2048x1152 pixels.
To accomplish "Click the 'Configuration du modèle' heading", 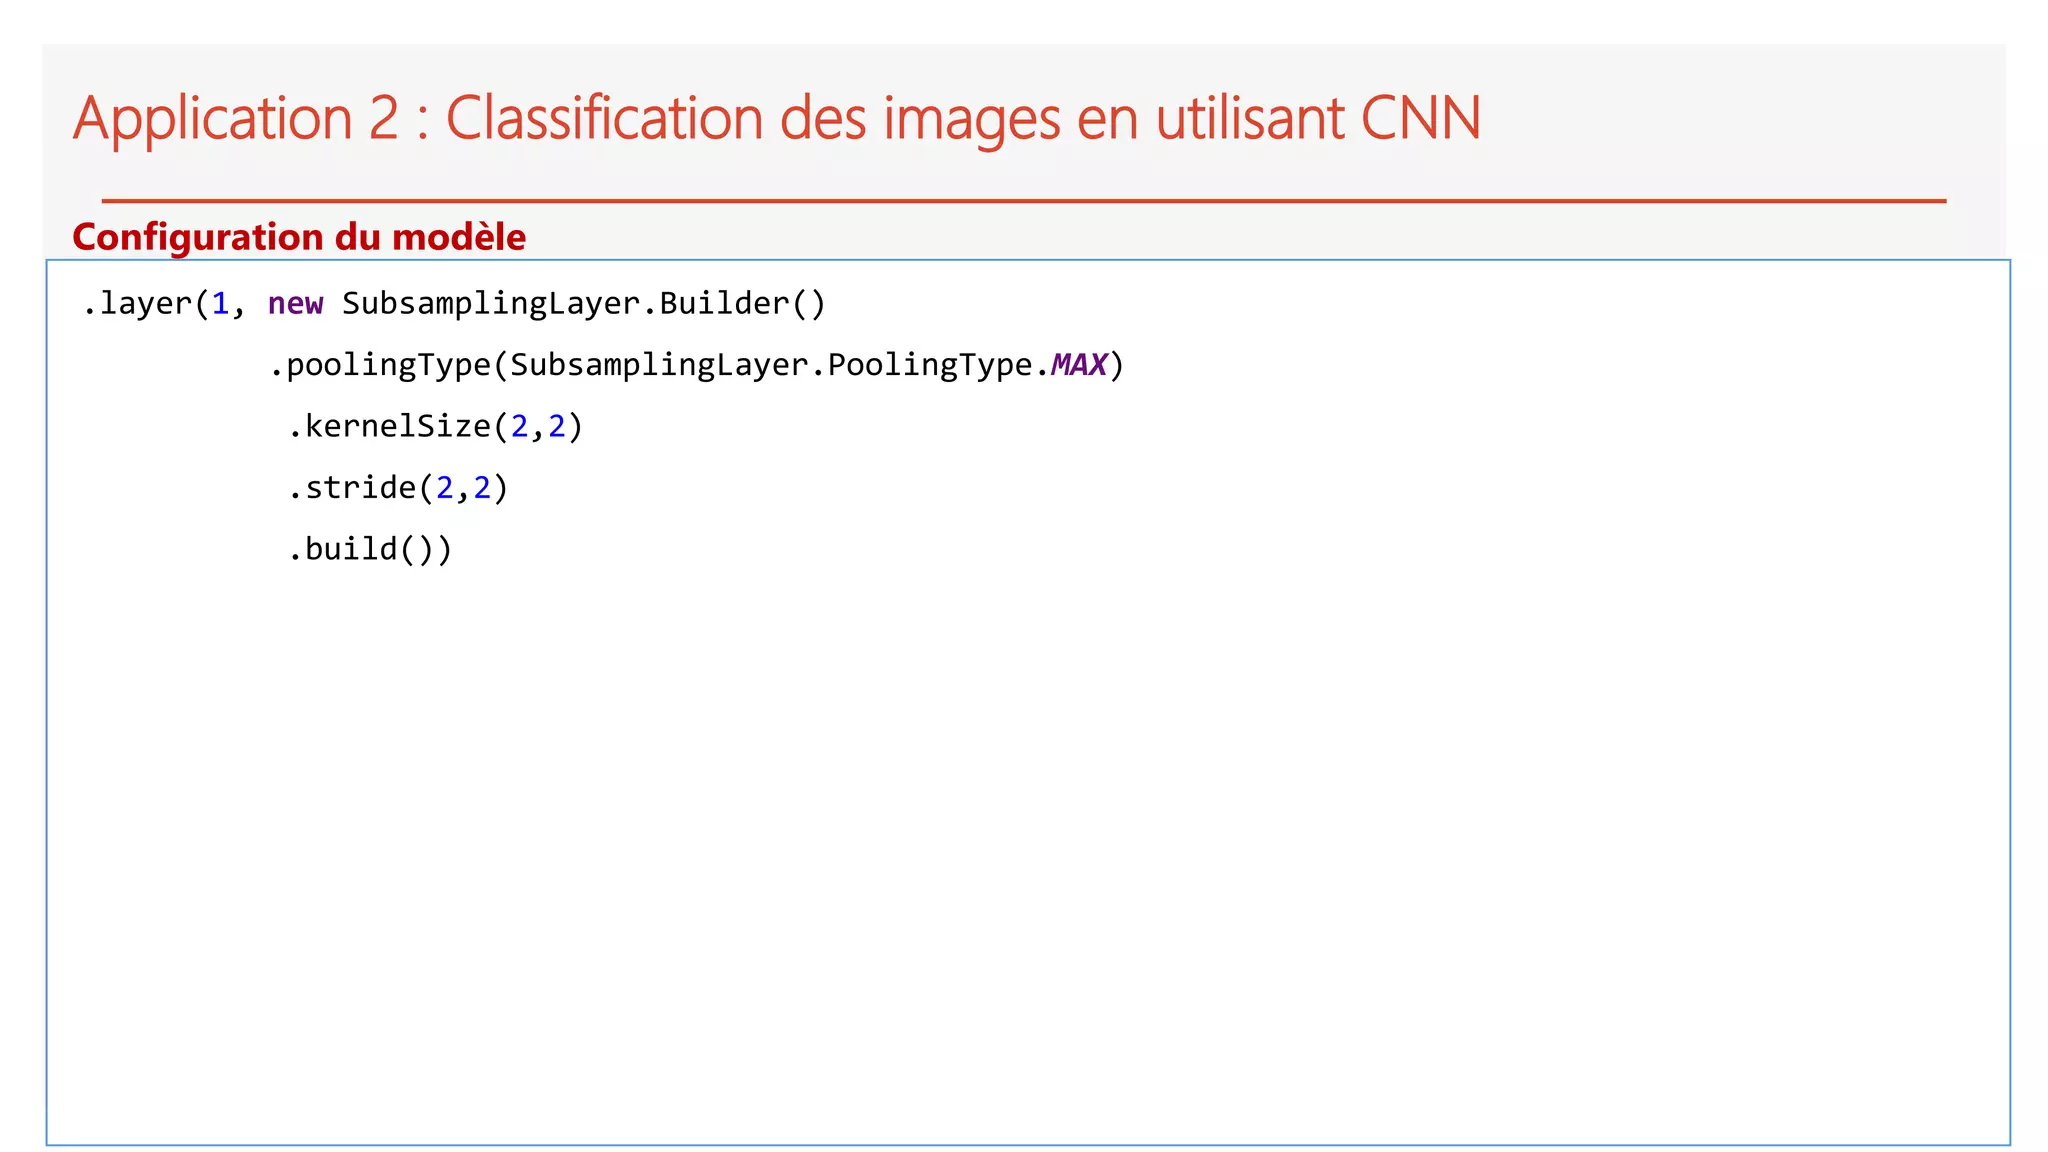I will 299,237.
